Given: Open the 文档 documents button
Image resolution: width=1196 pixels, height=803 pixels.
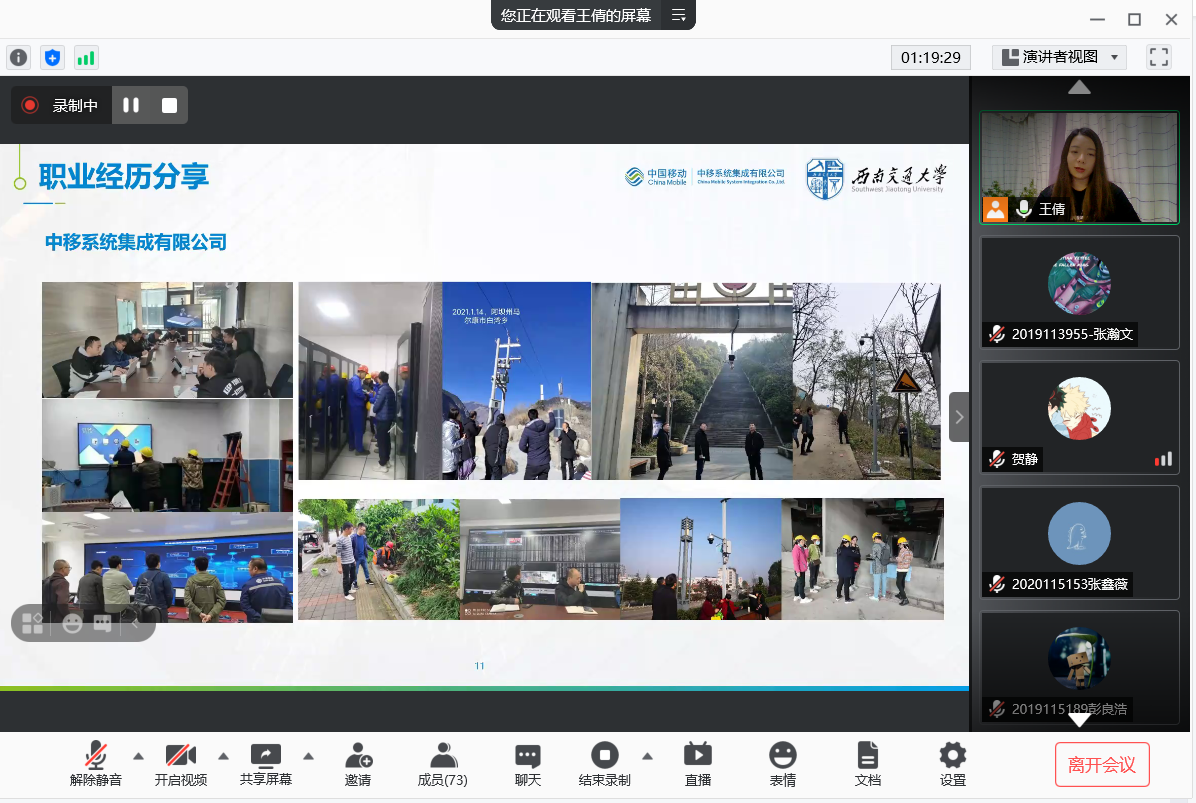Looking at the screenshot, I should [x=868, y=765].
